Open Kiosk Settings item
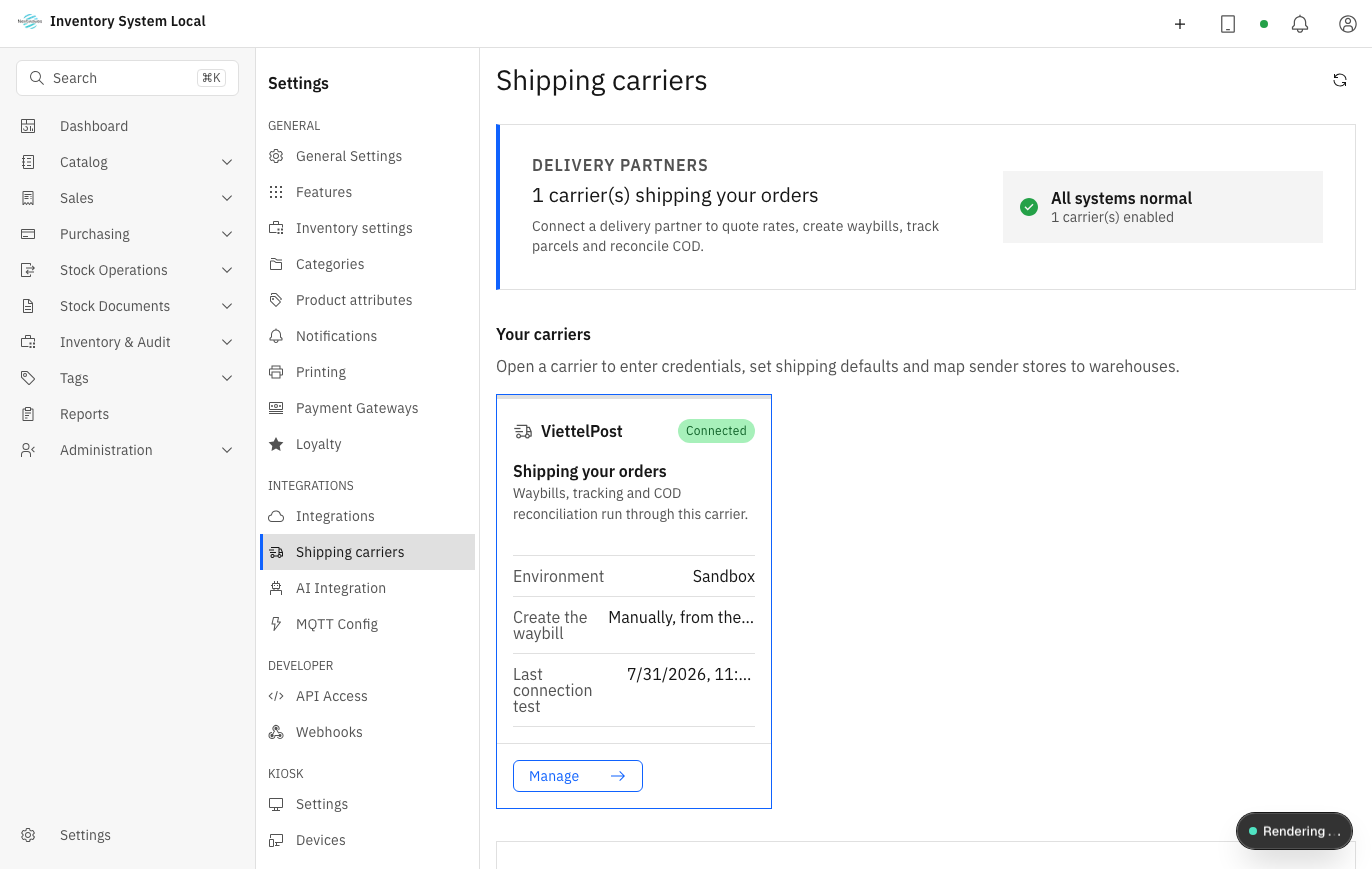1372x869 pixels. (x=367, y=804)
